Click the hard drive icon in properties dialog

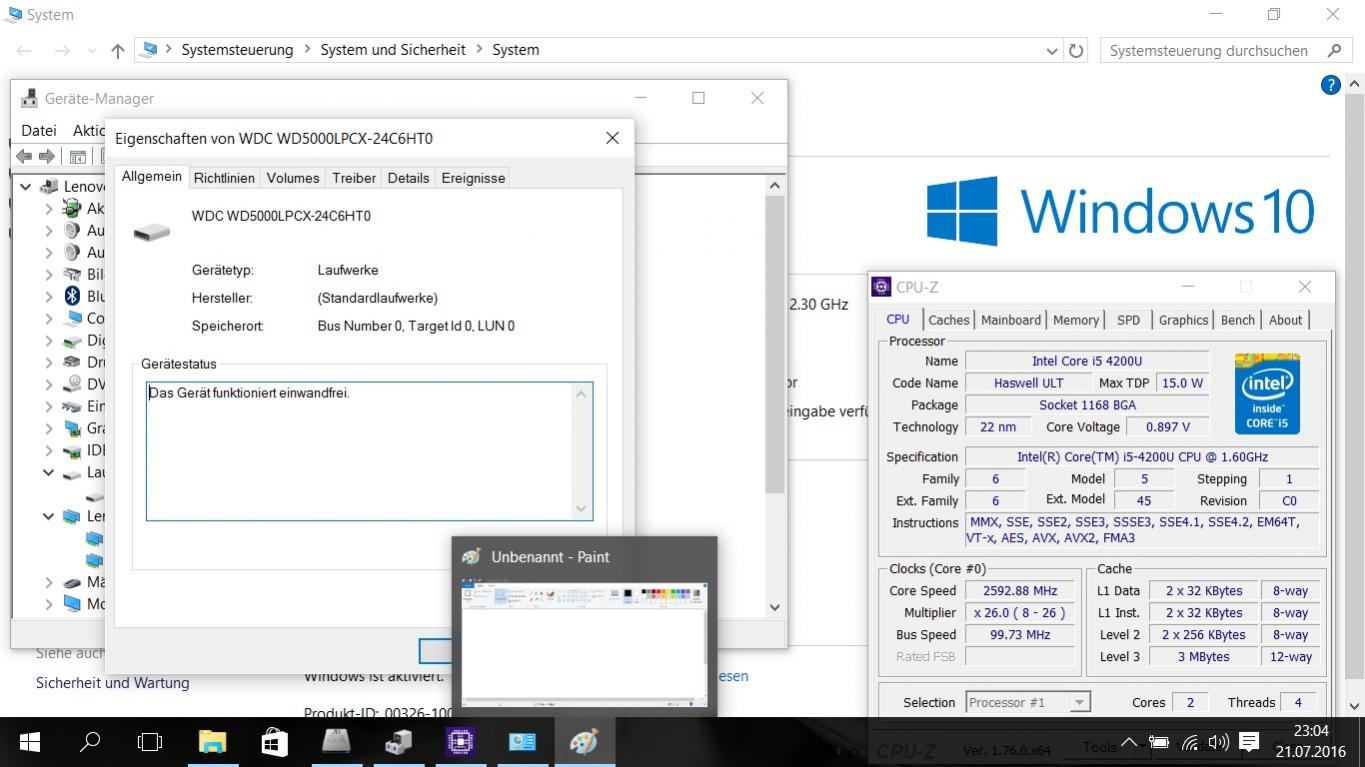(x=152, y=232)
